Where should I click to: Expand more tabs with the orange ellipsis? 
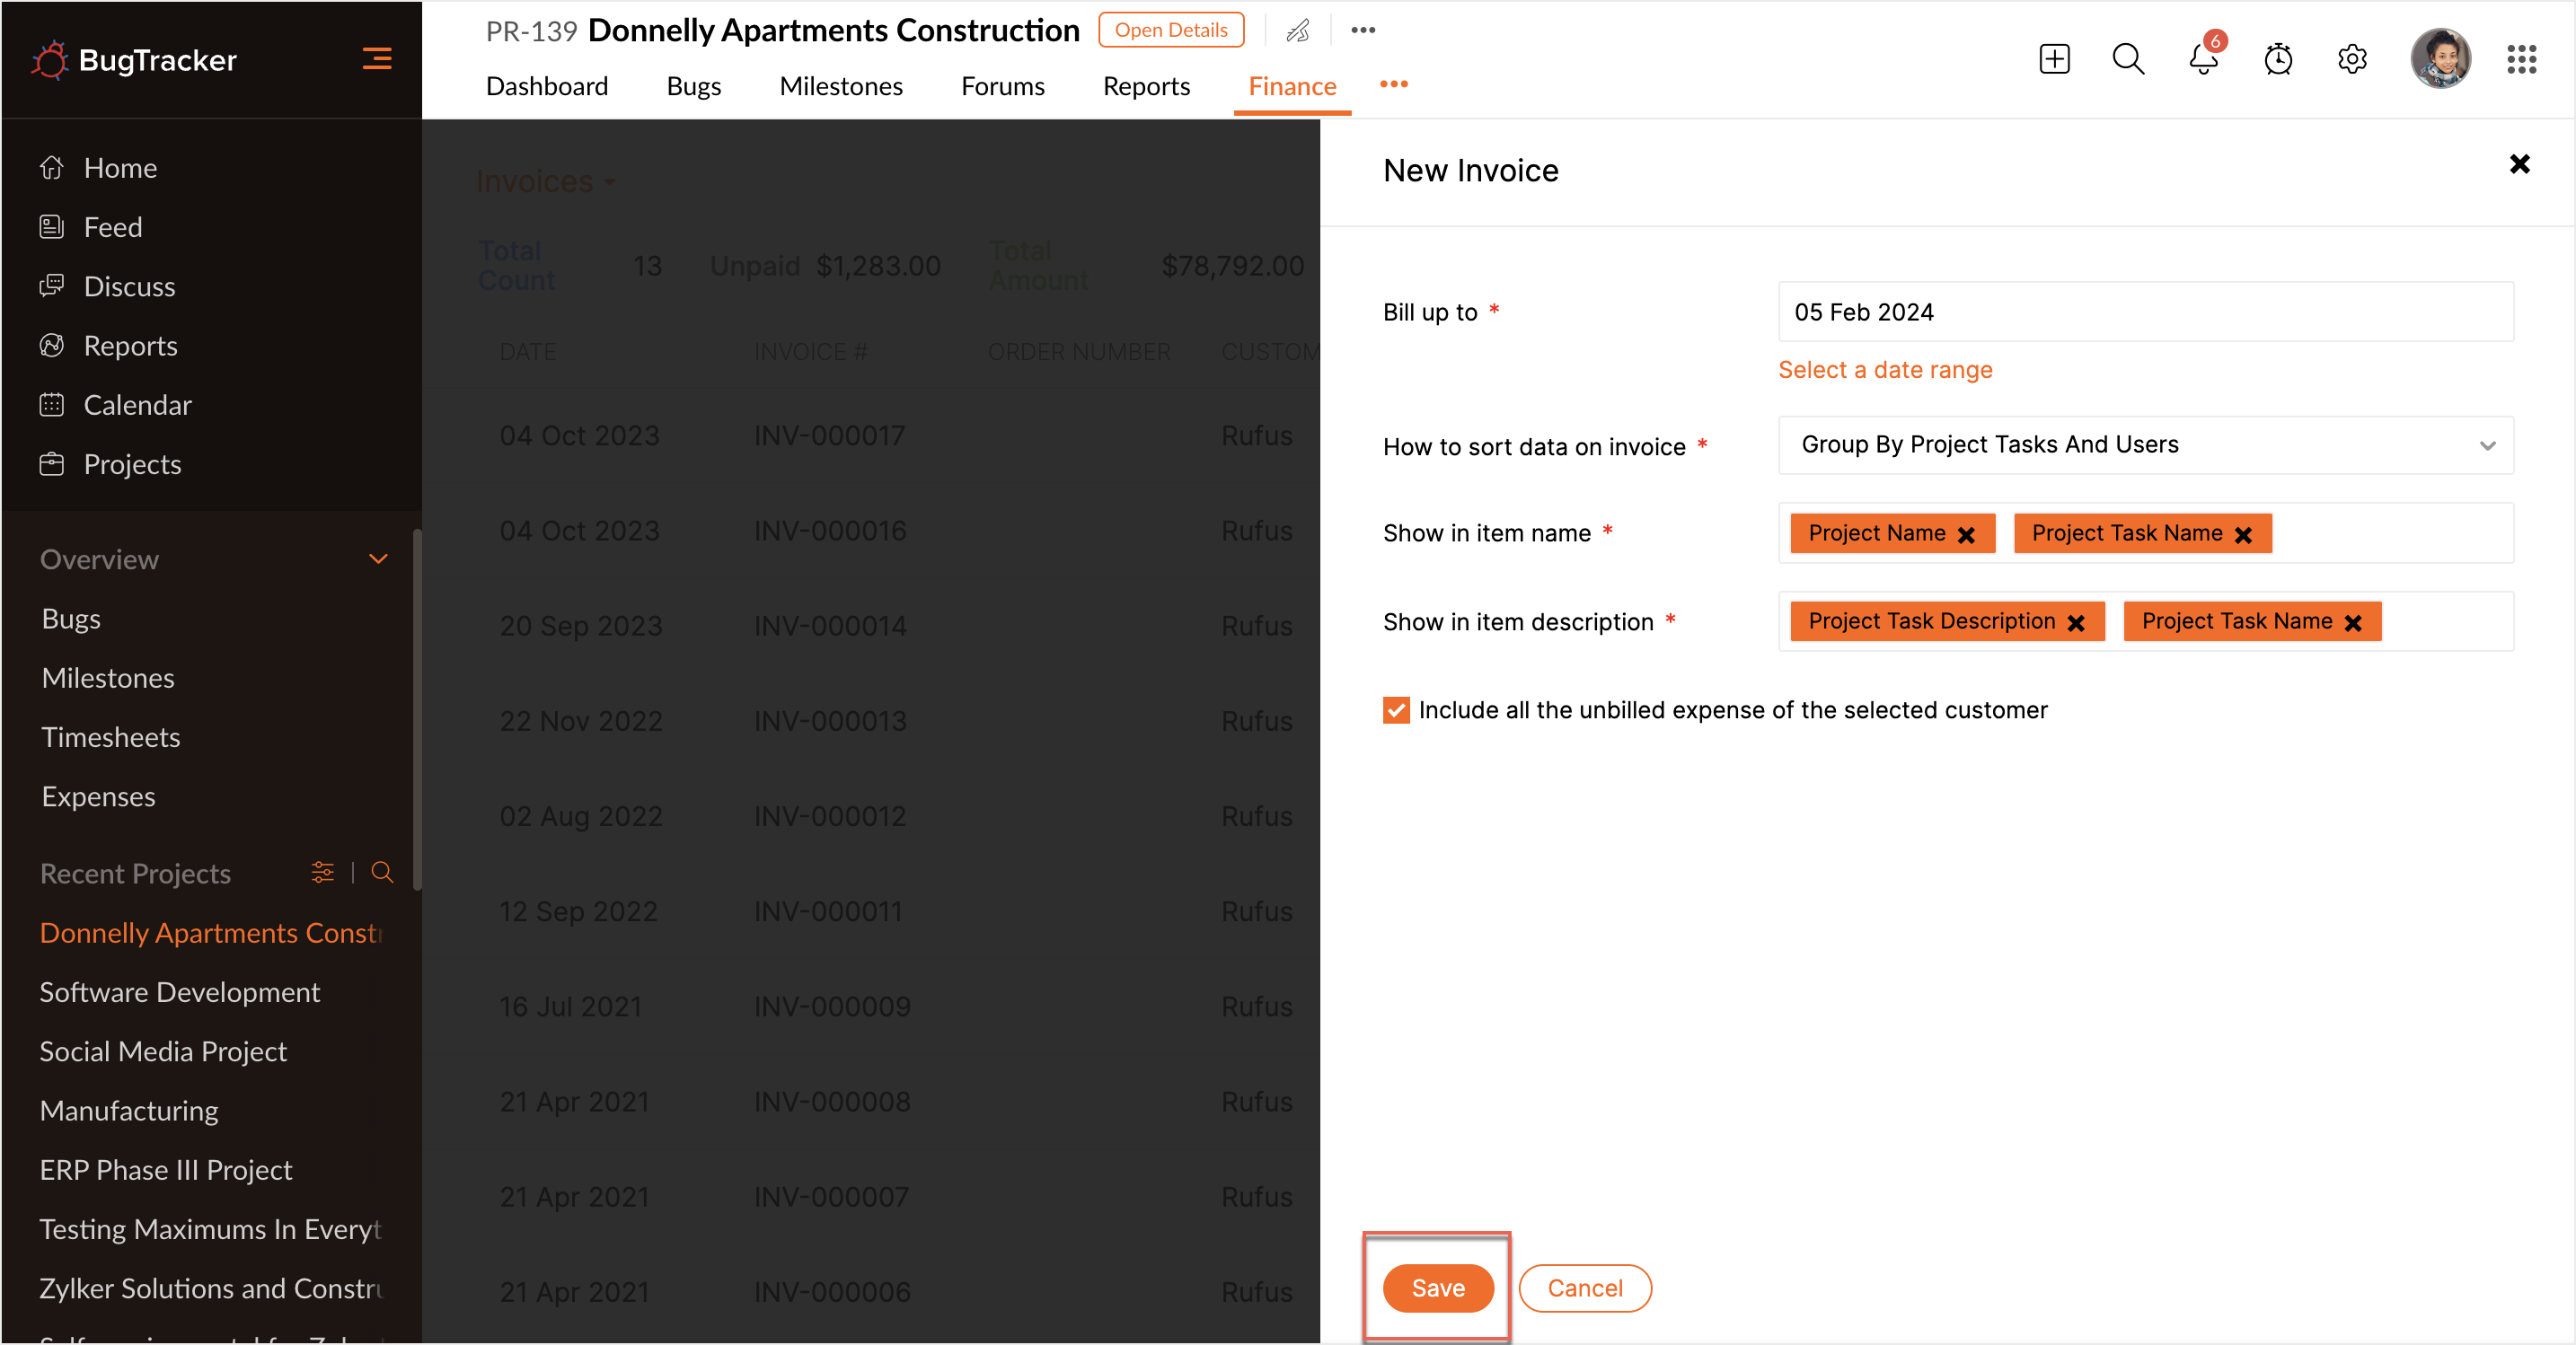pos(1393,85)
